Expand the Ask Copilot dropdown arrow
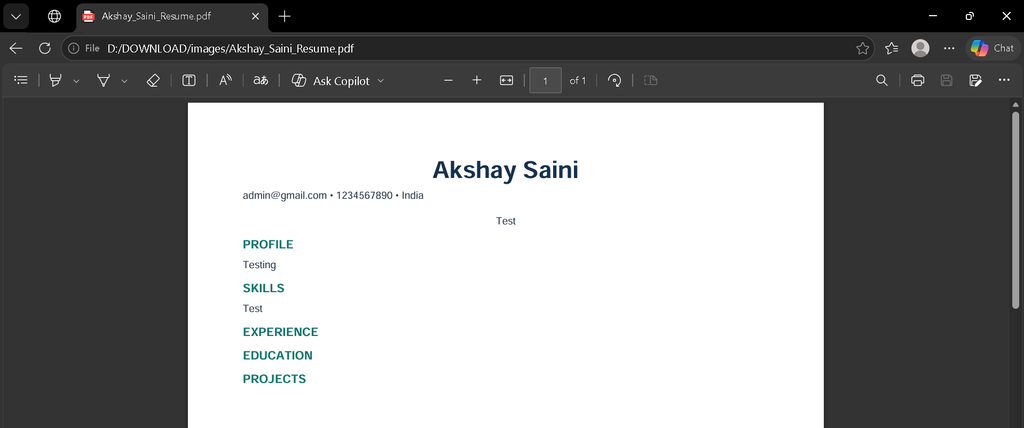This screenshot has height=428, width=1024. (381, 81)
